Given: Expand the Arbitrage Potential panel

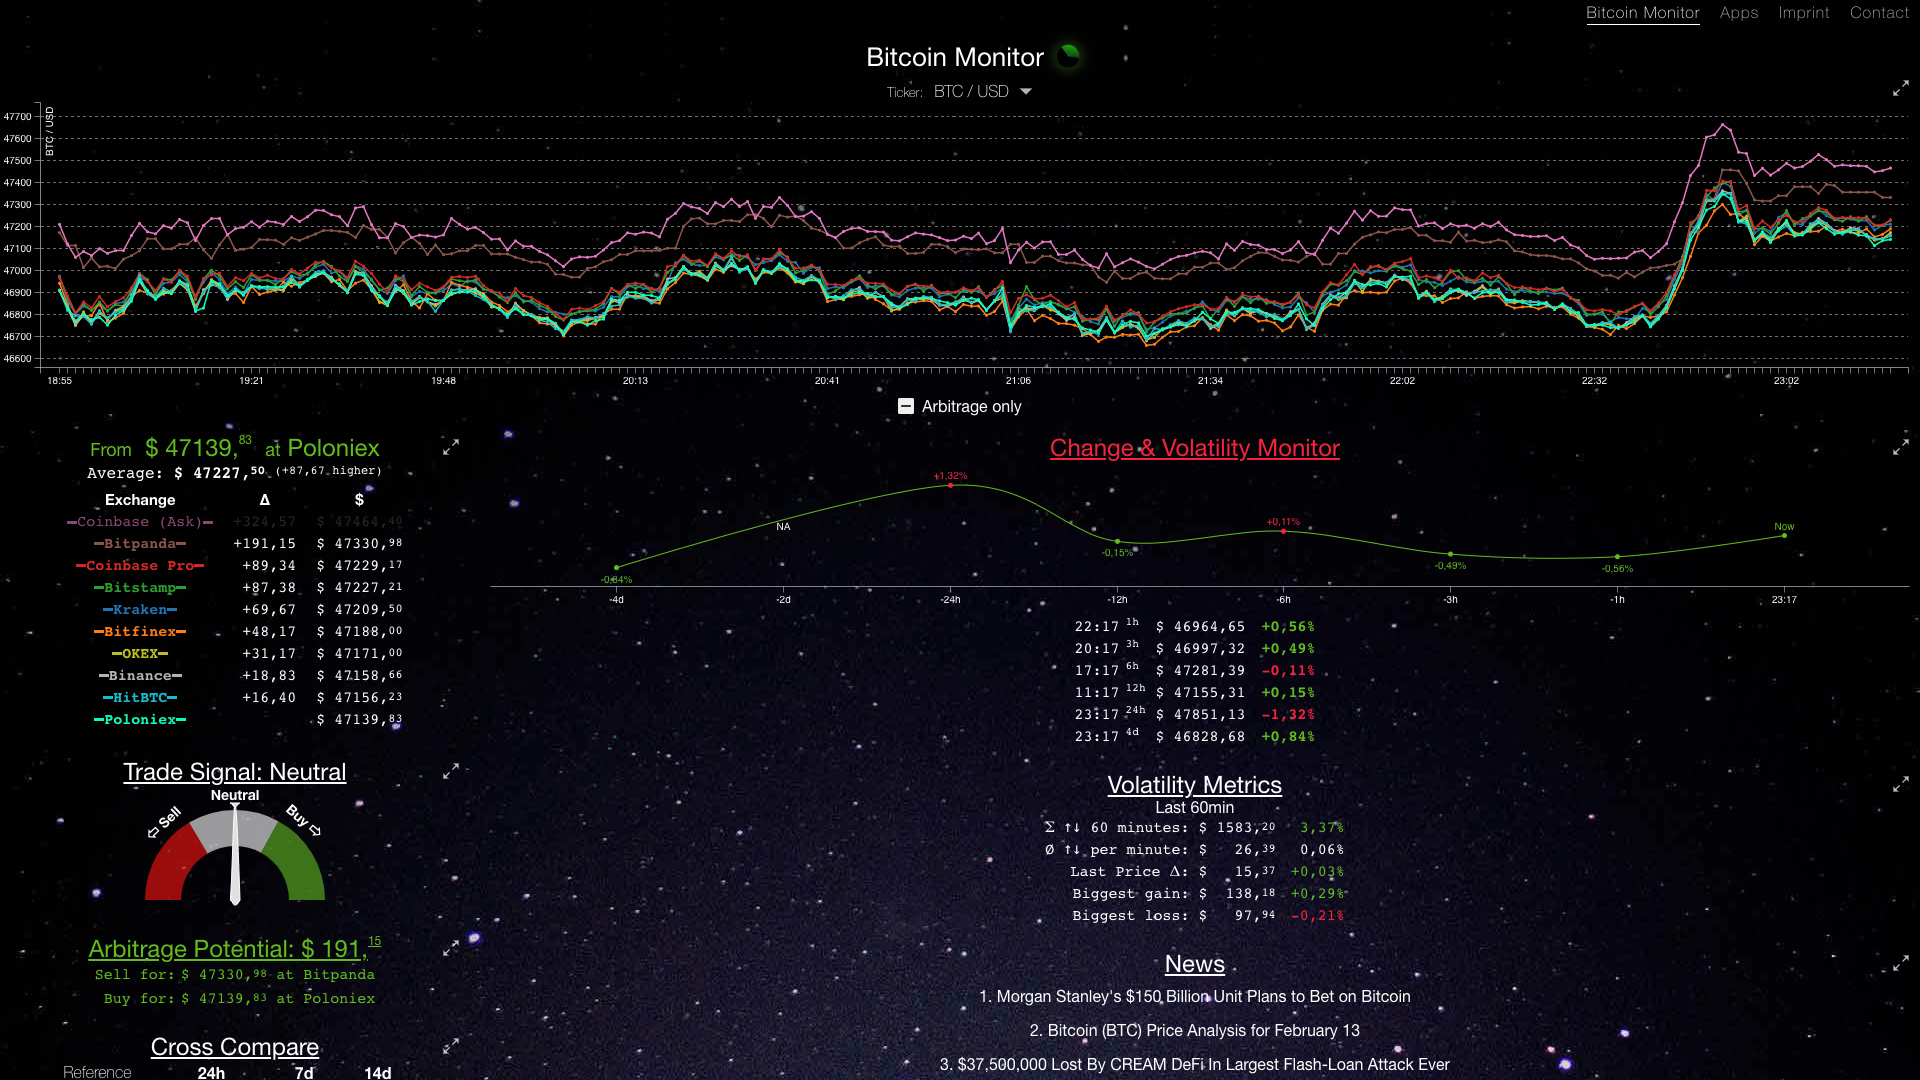Looking at the screenshot, I should click(451, 946).
